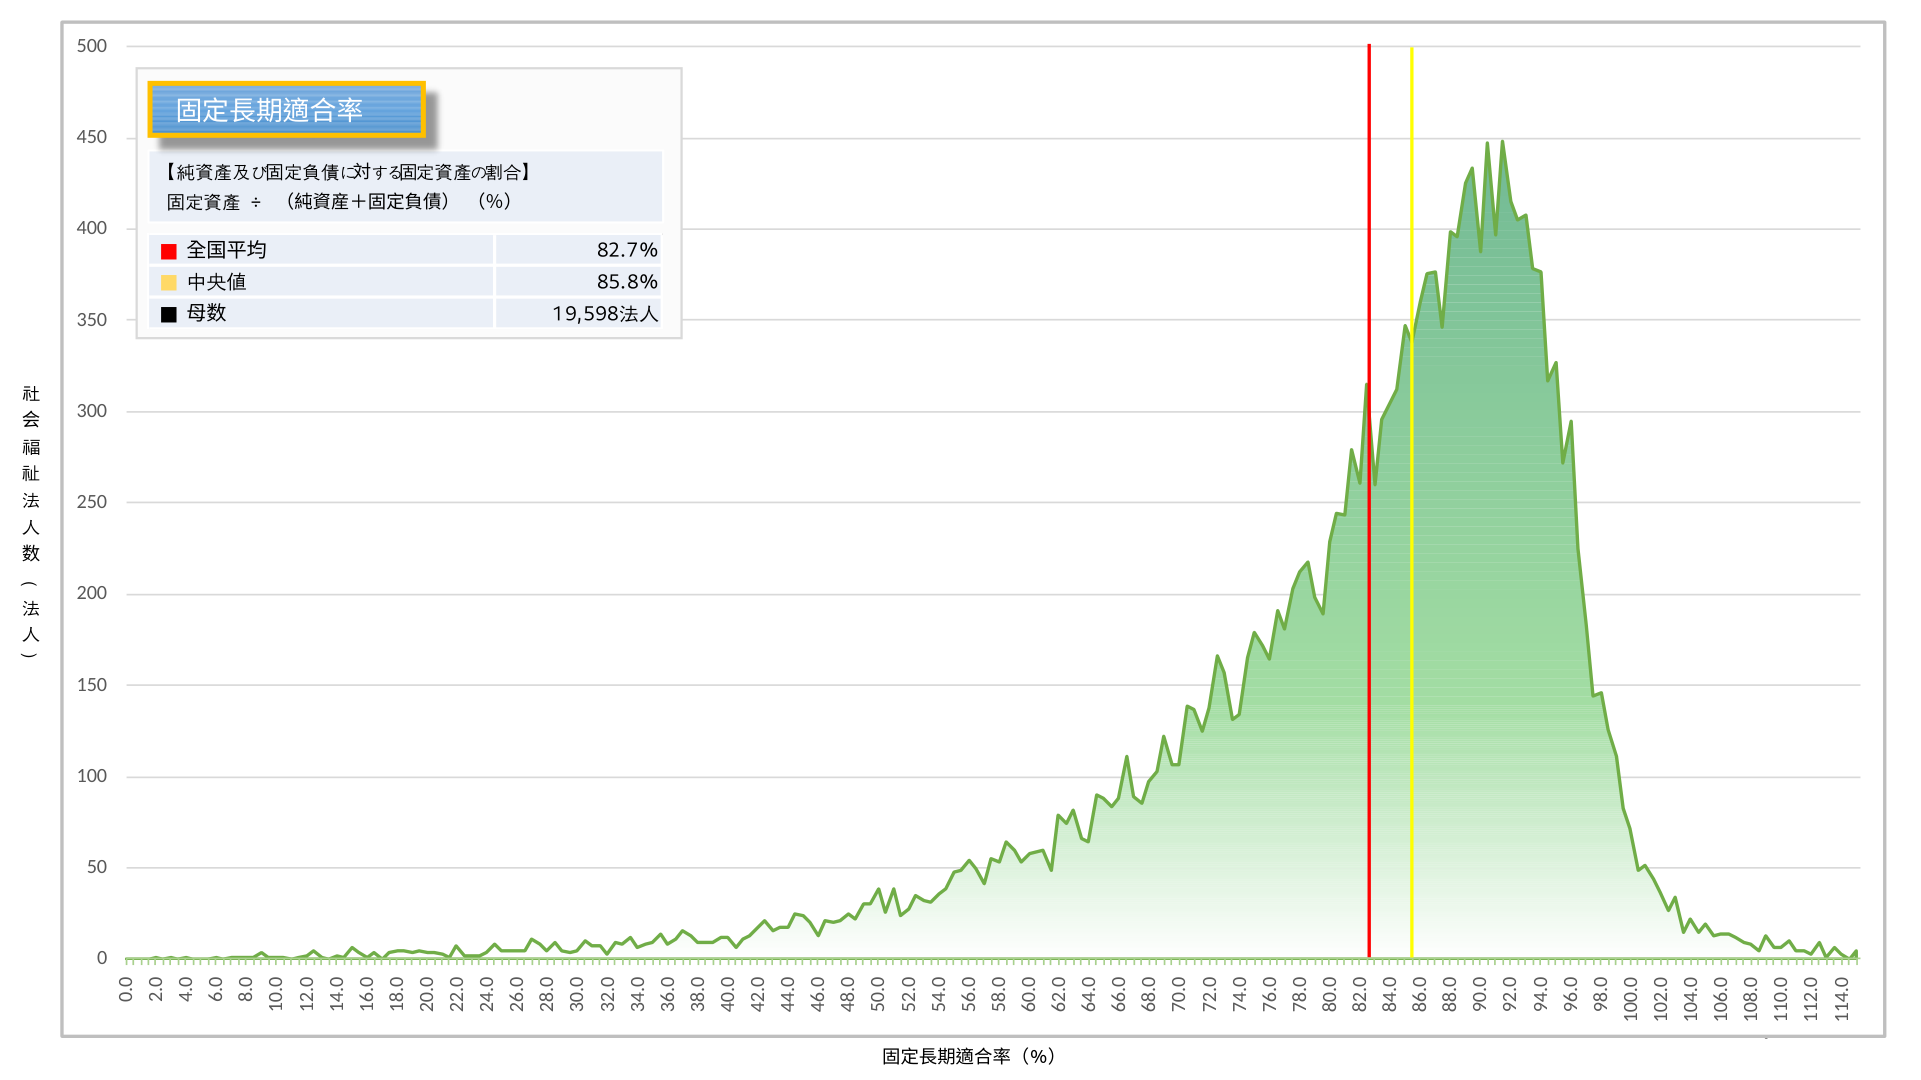The image size is (1921, 1080).
Task: Select the x-axis title 固定長期適合率（%）
Action: point(968,1056)
